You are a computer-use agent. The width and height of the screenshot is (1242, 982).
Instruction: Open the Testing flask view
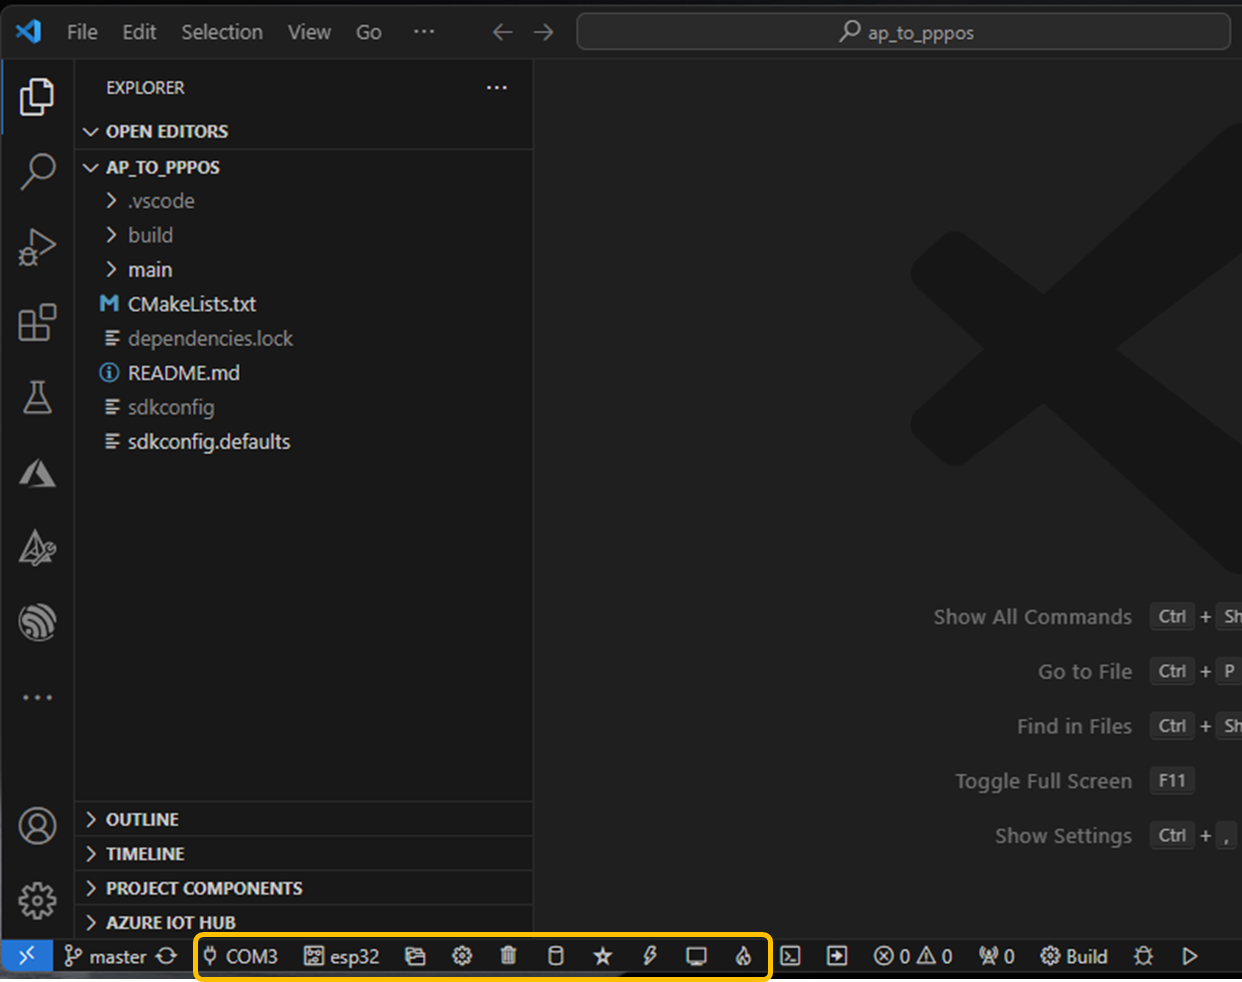point(37,397)
